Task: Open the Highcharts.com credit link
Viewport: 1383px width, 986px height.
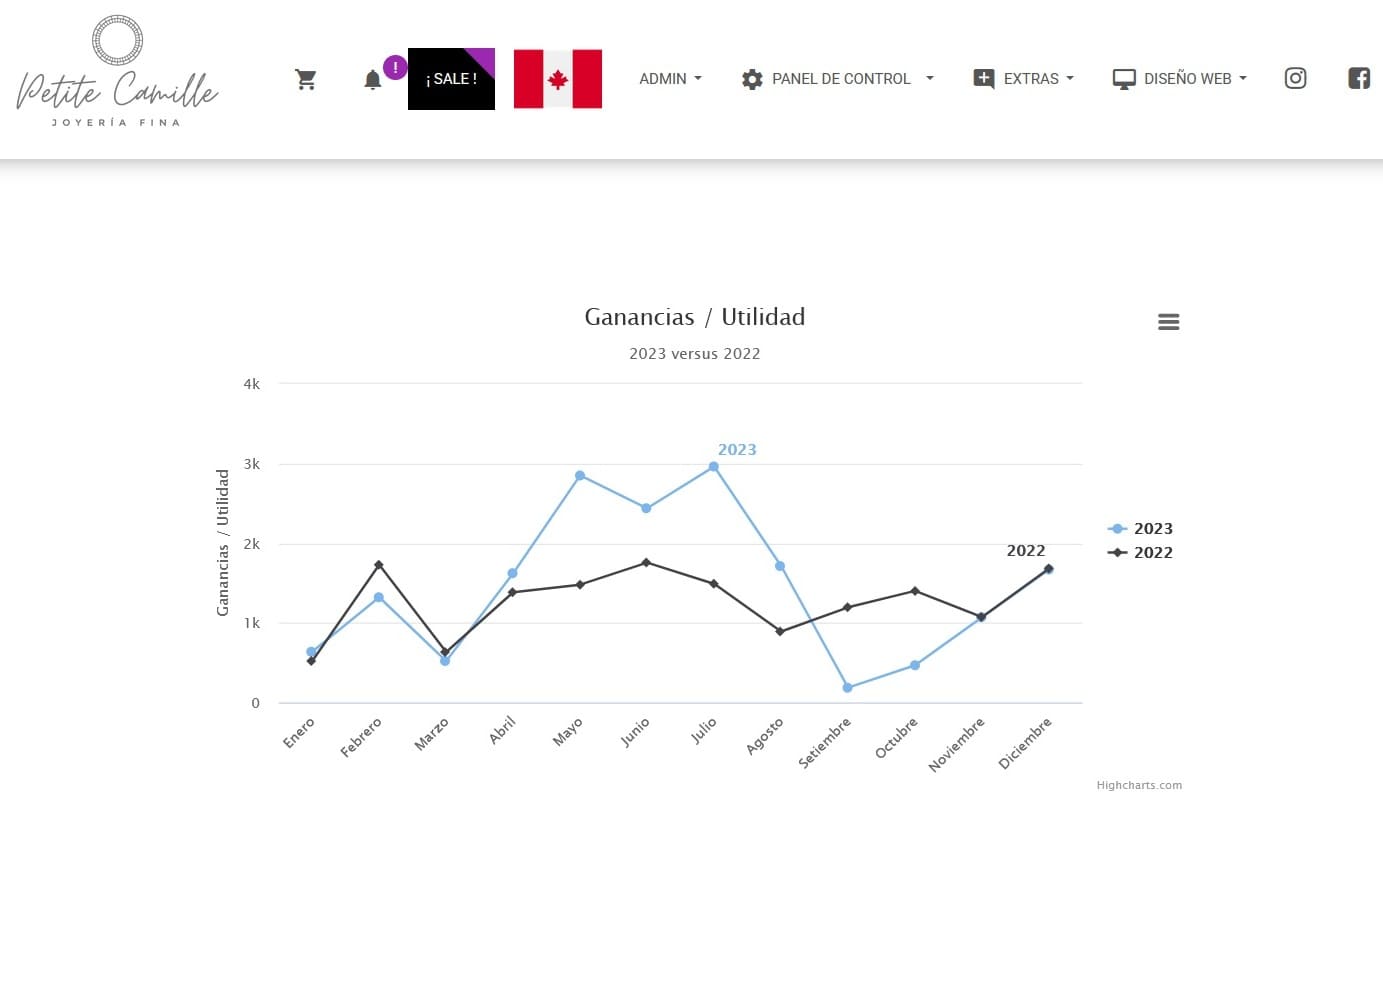Action: coord(1139,785)
